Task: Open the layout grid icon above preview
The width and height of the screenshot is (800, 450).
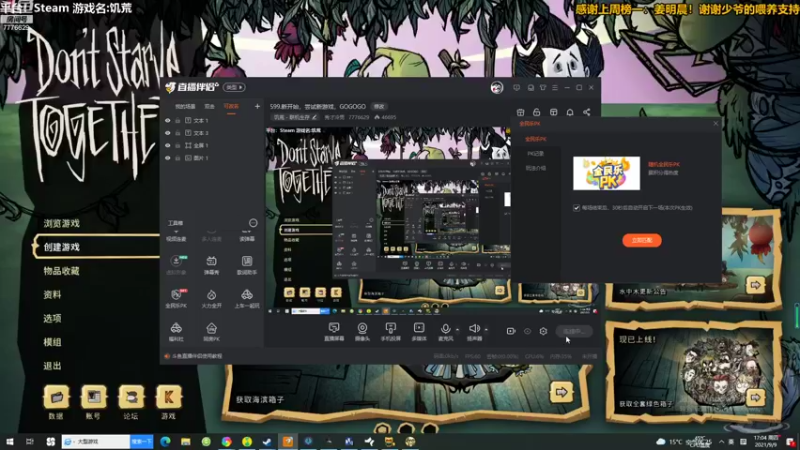Action: click(x=554, y=112)
